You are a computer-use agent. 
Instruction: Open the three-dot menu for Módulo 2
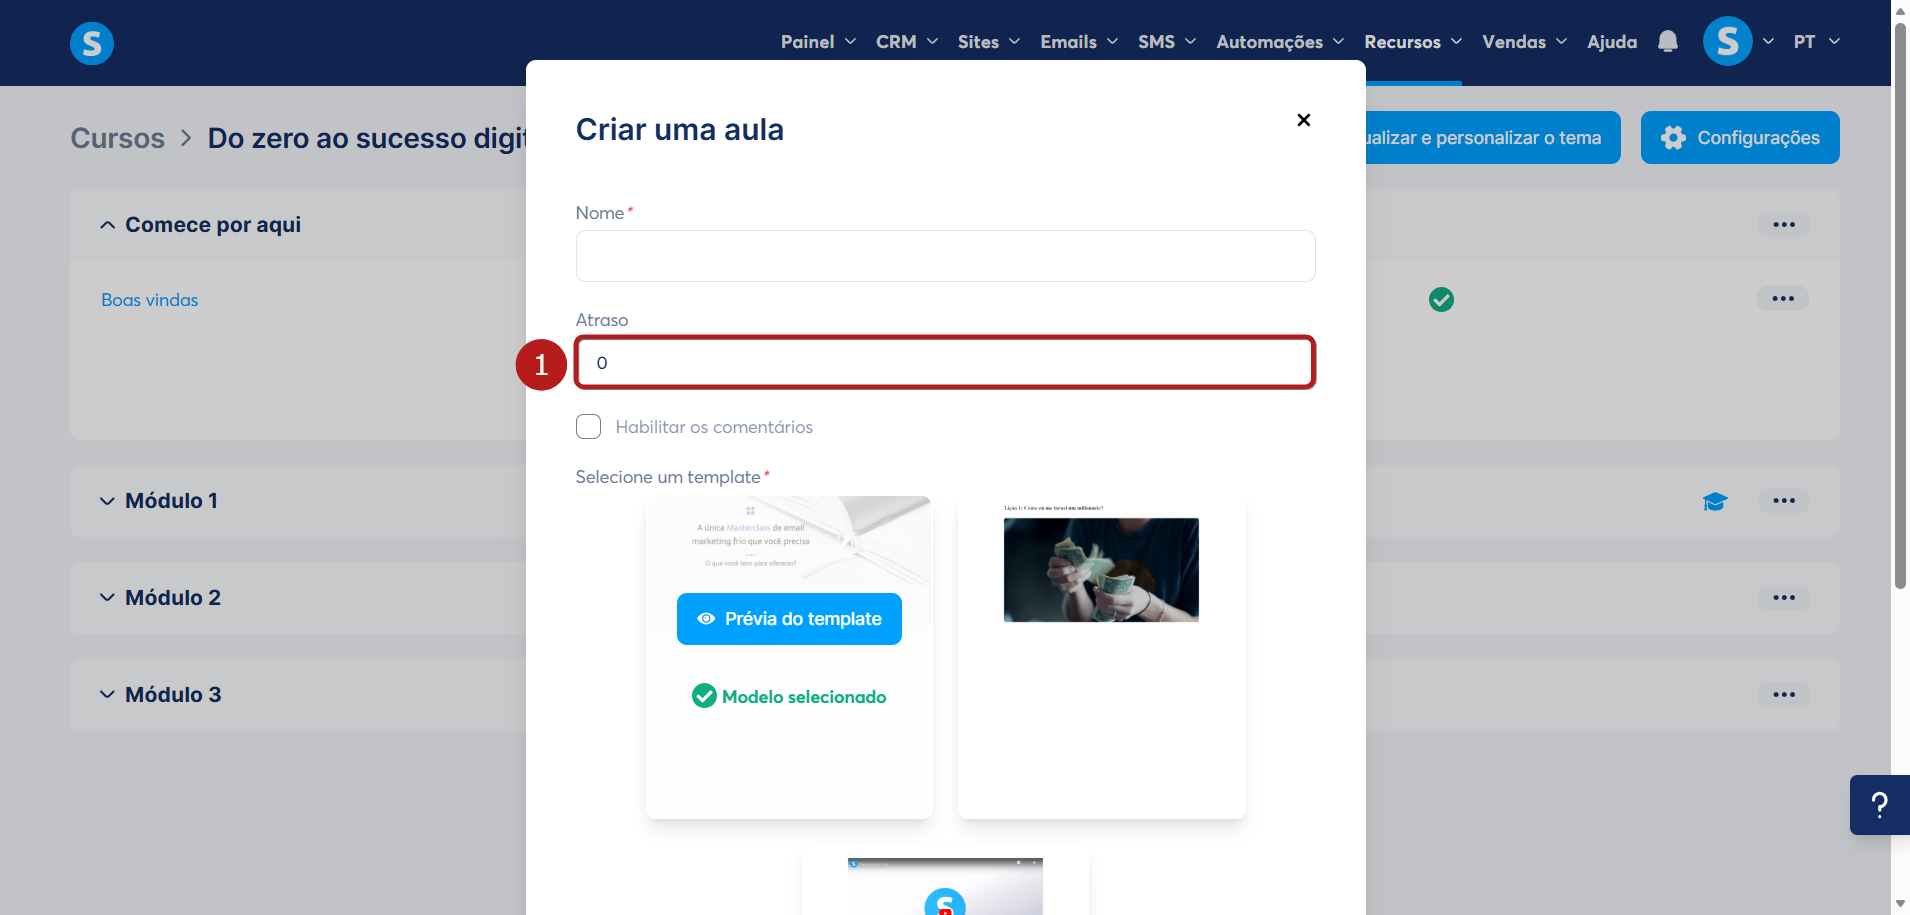pos(1784,598)
